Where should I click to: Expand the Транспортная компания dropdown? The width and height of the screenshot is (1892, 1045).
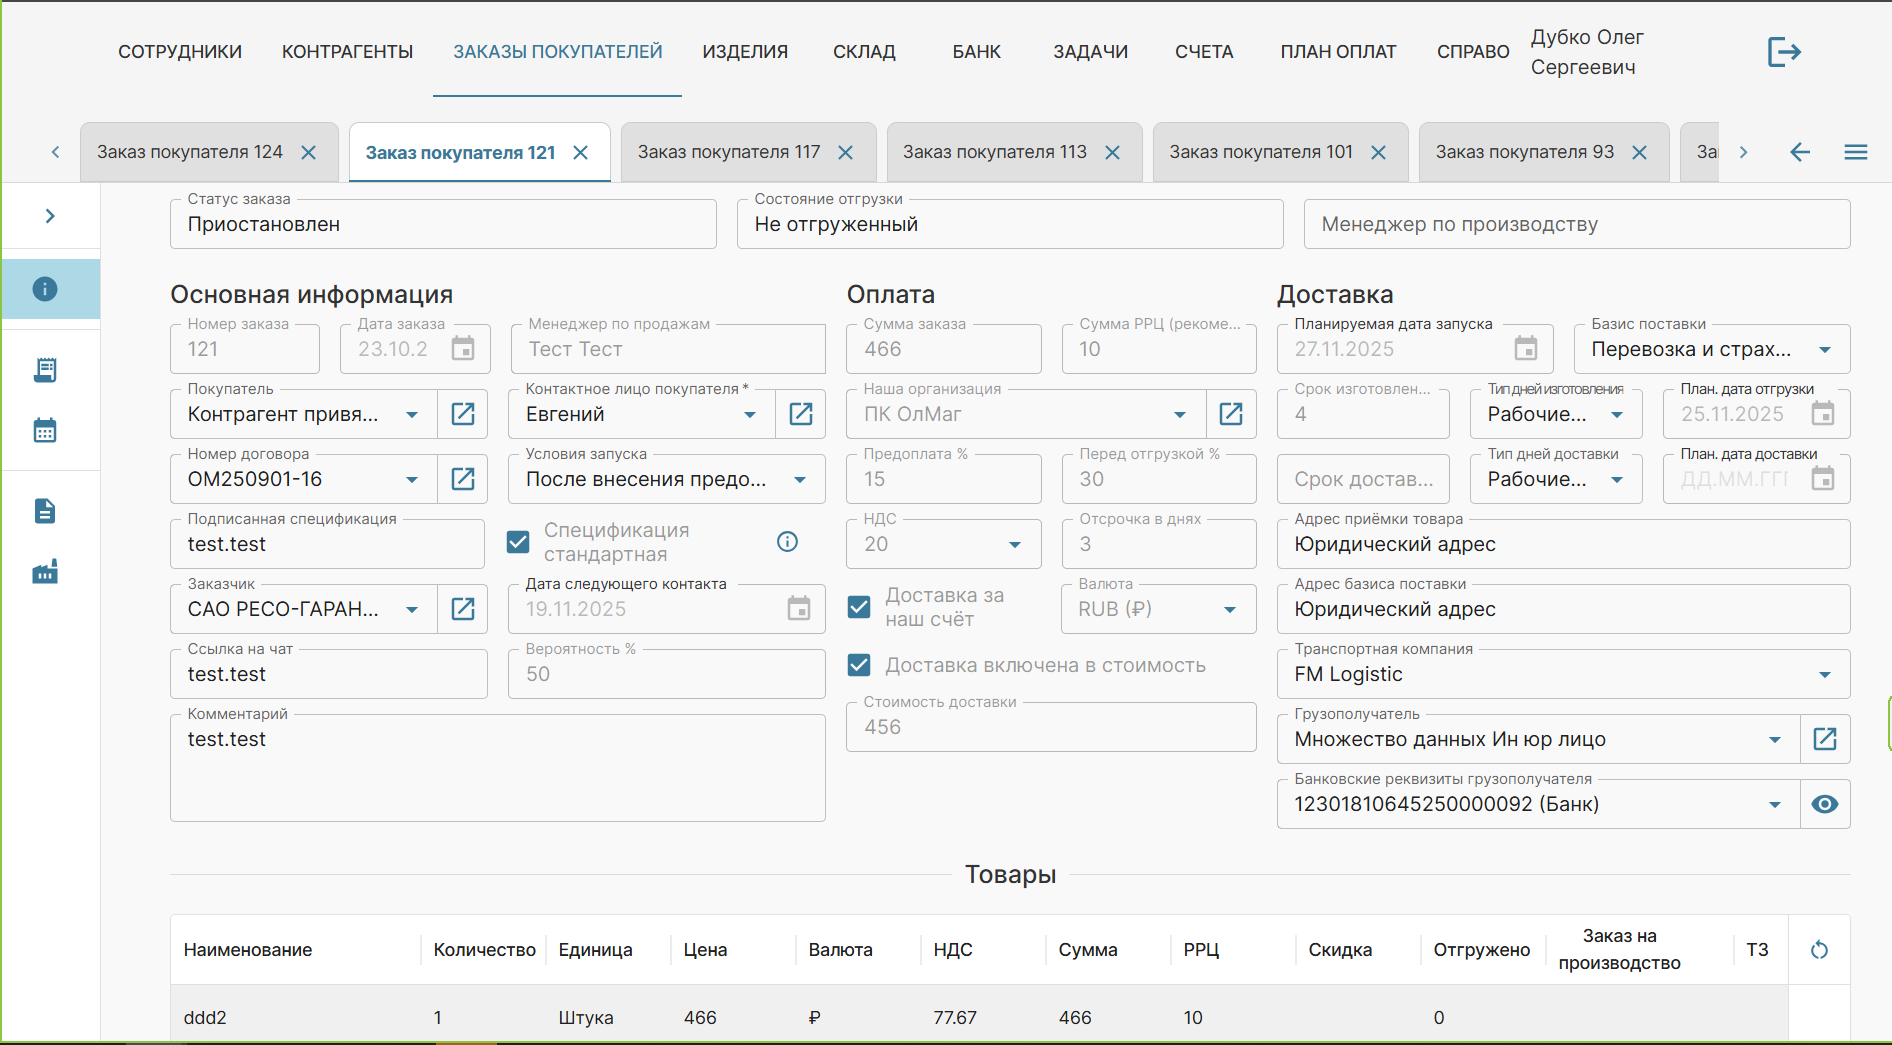[x=1824, y=675]
